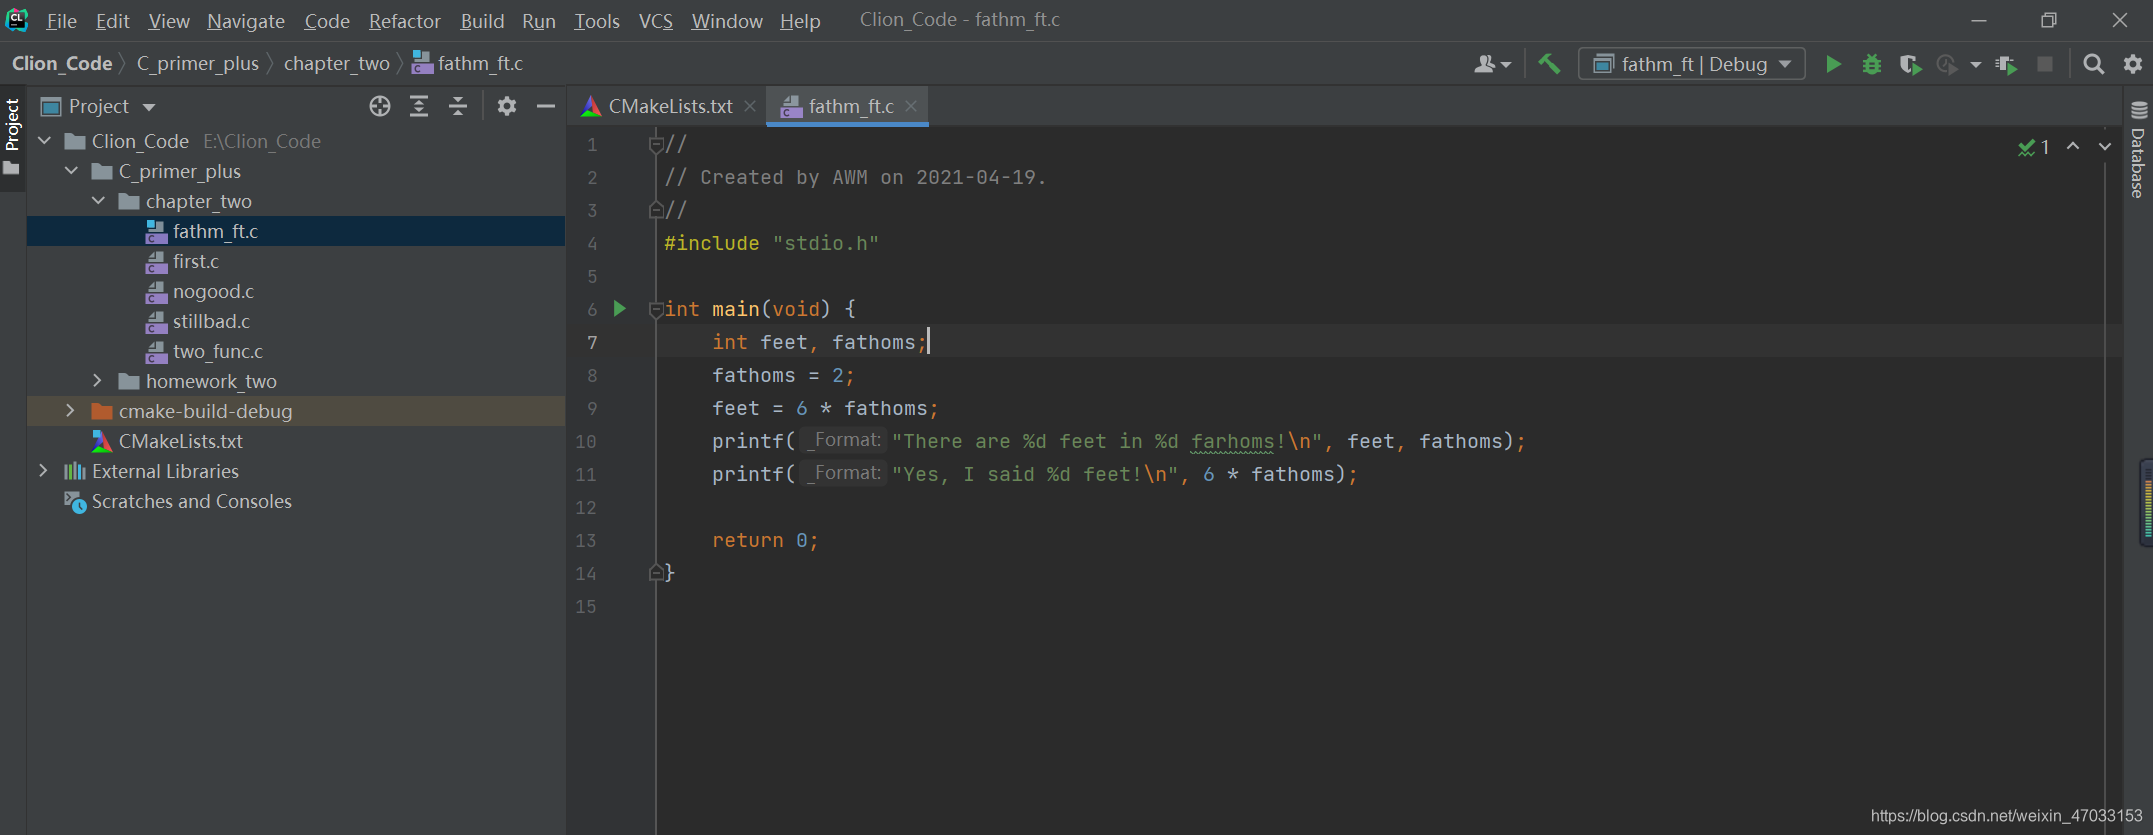Select Scratches and Consoles node

coord(191,501)
